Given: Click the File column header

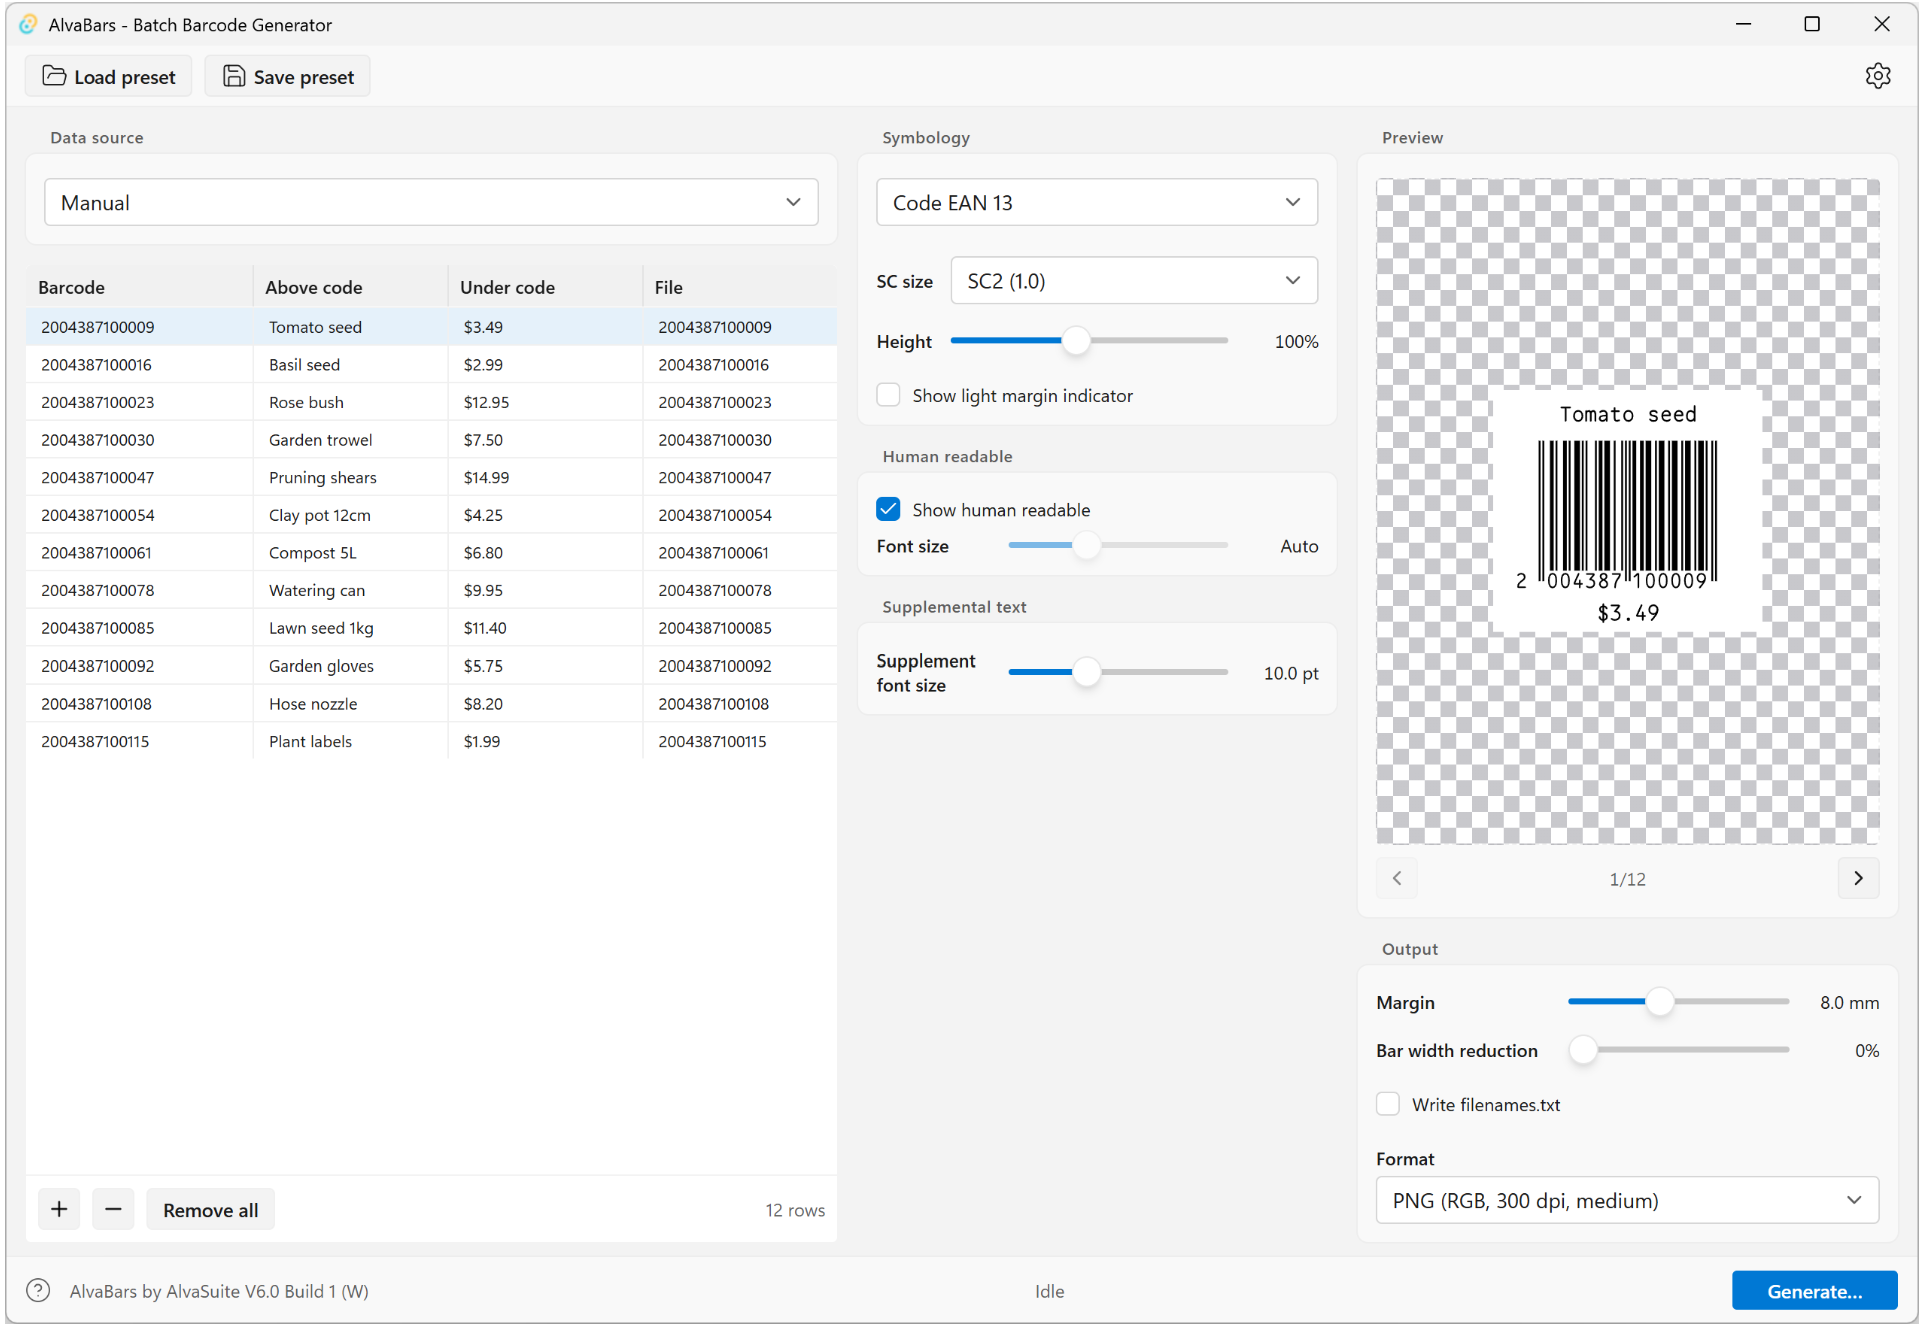Looking at the screenshot, I should 740,287.
